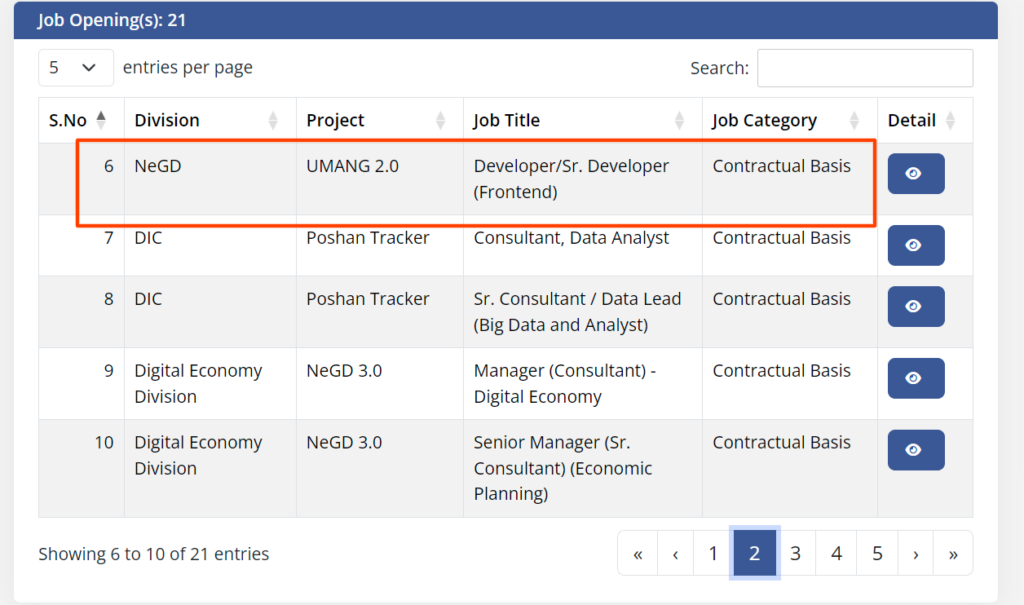Sort table by Division column
The image size is (1024, 605).
(x=210, y=120)
